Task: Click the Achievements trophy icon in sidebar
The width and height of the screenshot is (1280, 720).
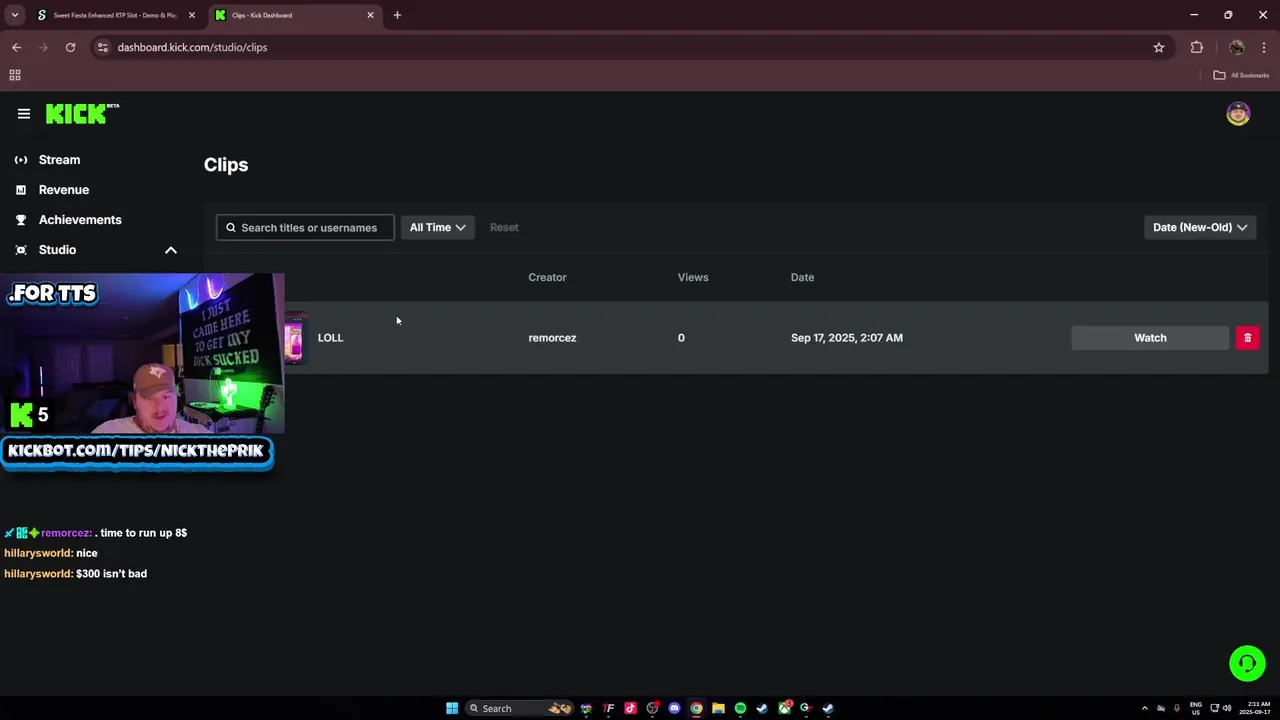Action: tap(21, 220)
